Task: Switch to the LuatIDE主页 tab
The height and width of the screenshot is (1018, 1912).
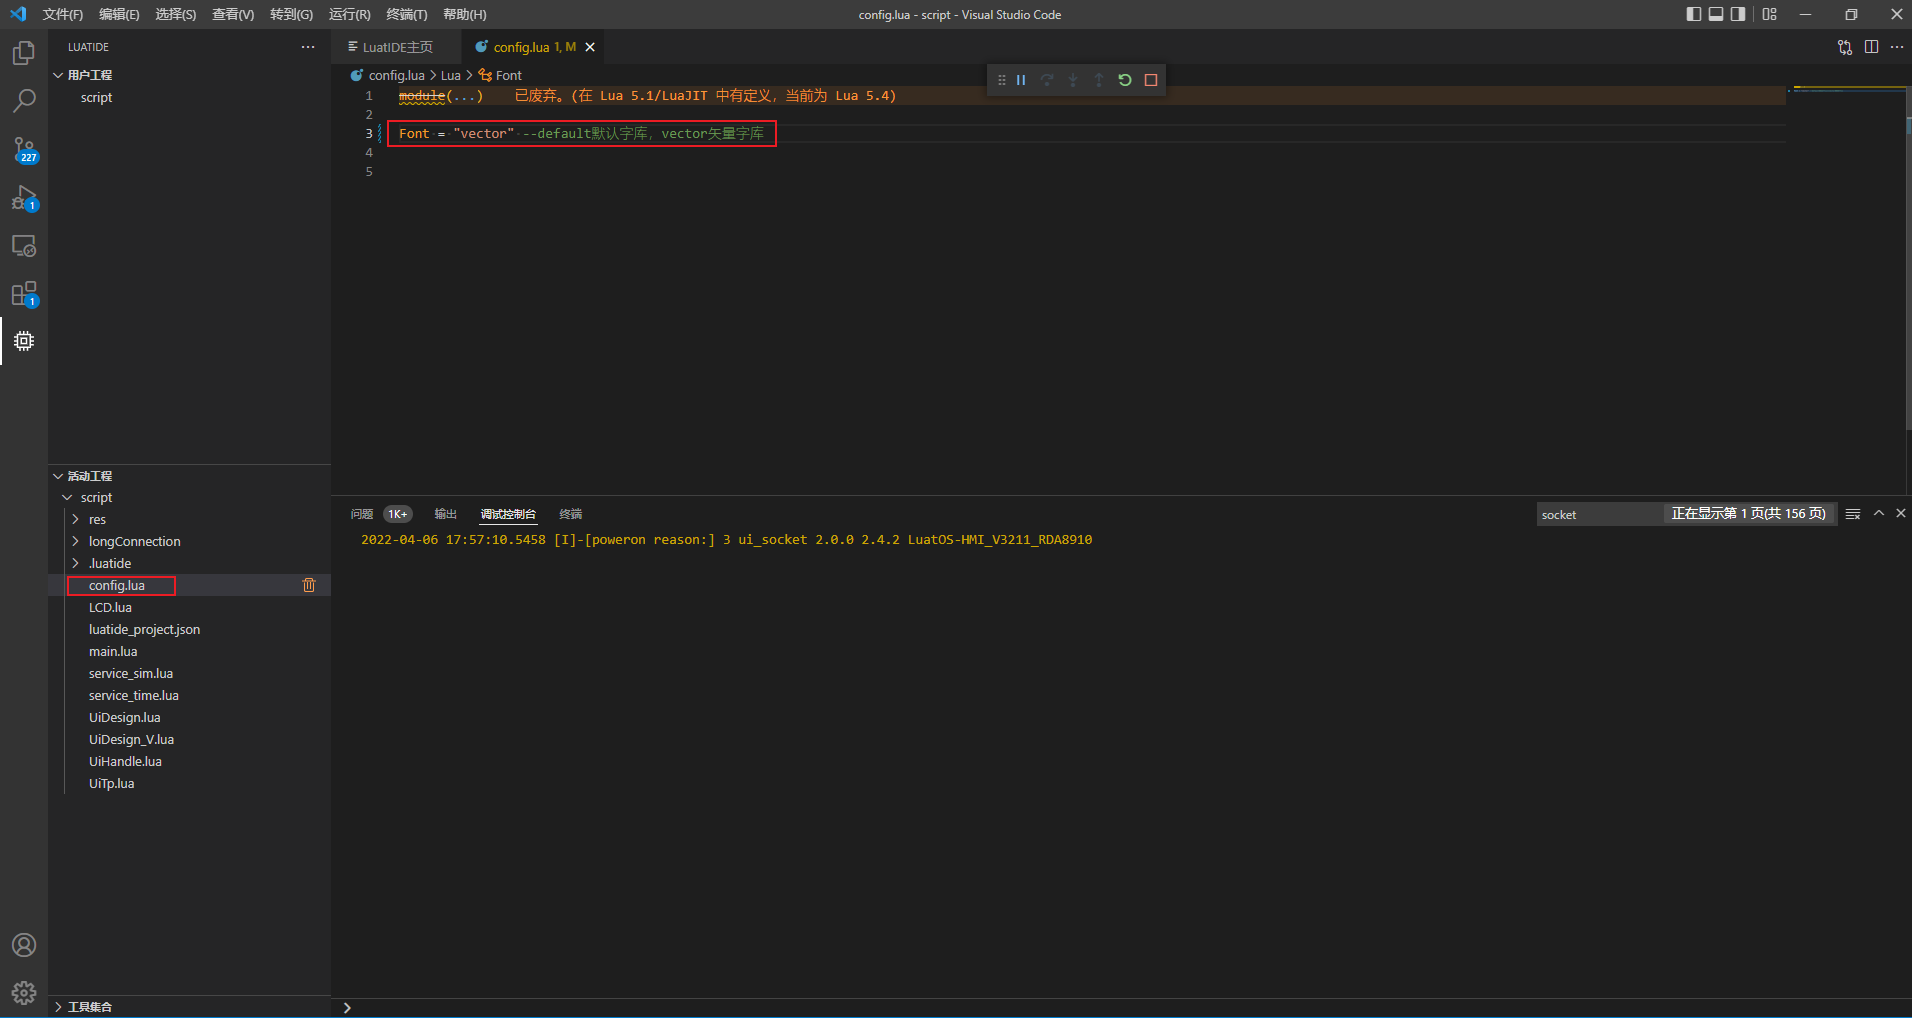Action: pos(397,47)
